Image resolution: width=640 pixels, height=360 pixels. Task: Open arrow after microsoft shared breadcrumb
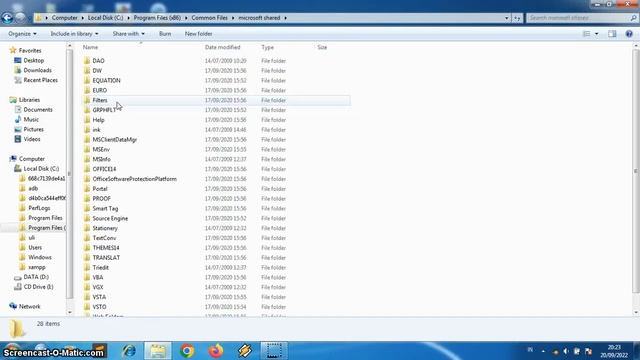(285, 18)
